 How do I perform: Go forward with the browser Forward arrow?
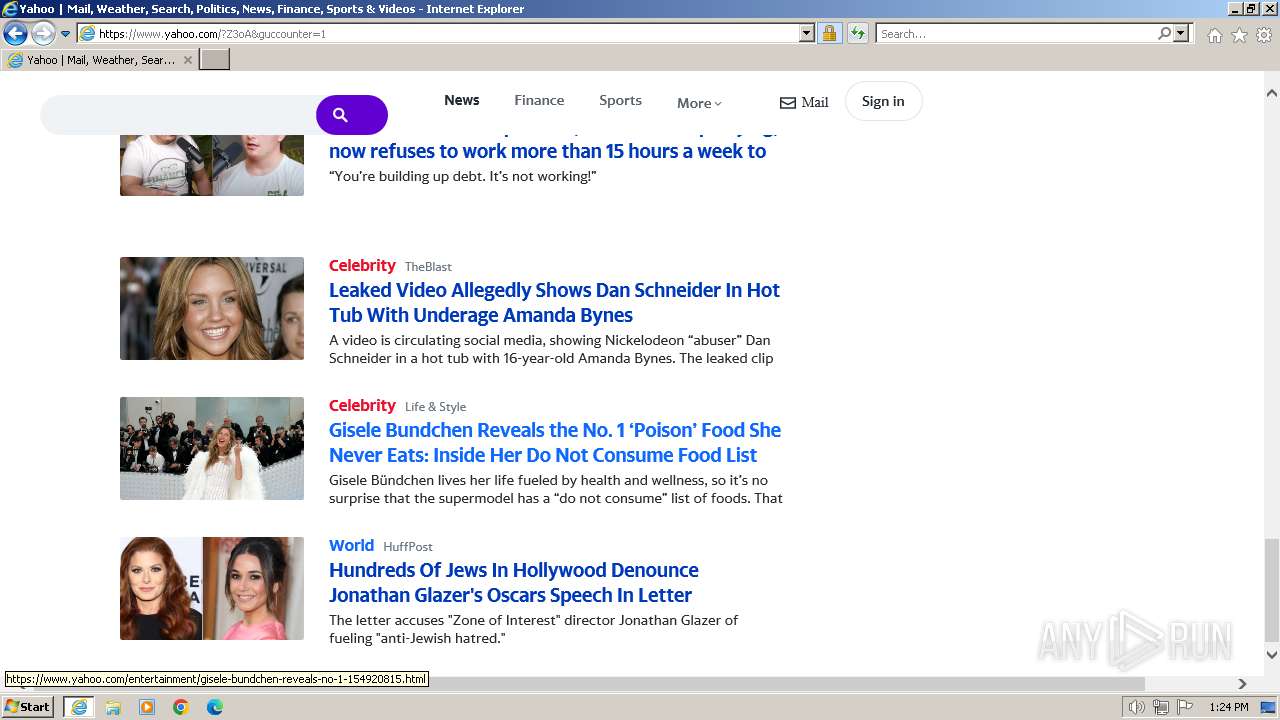tap(43, 34)
